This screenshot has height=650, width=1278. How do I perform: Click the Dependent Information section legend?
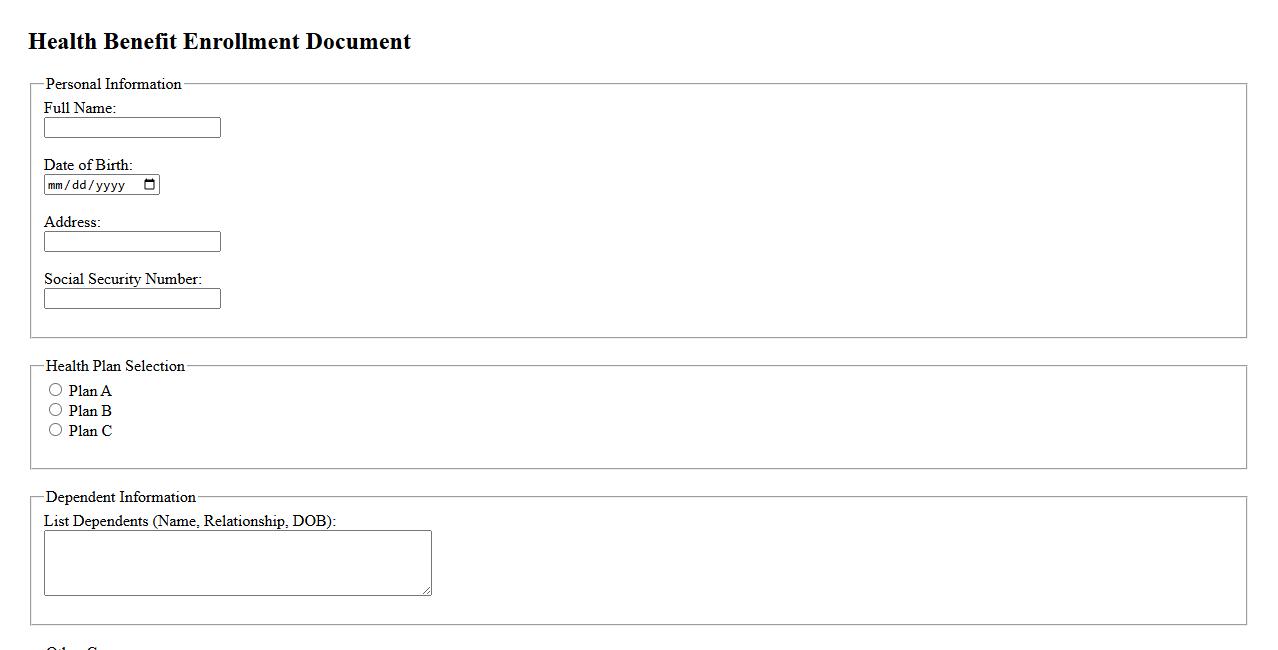(121, 497)
